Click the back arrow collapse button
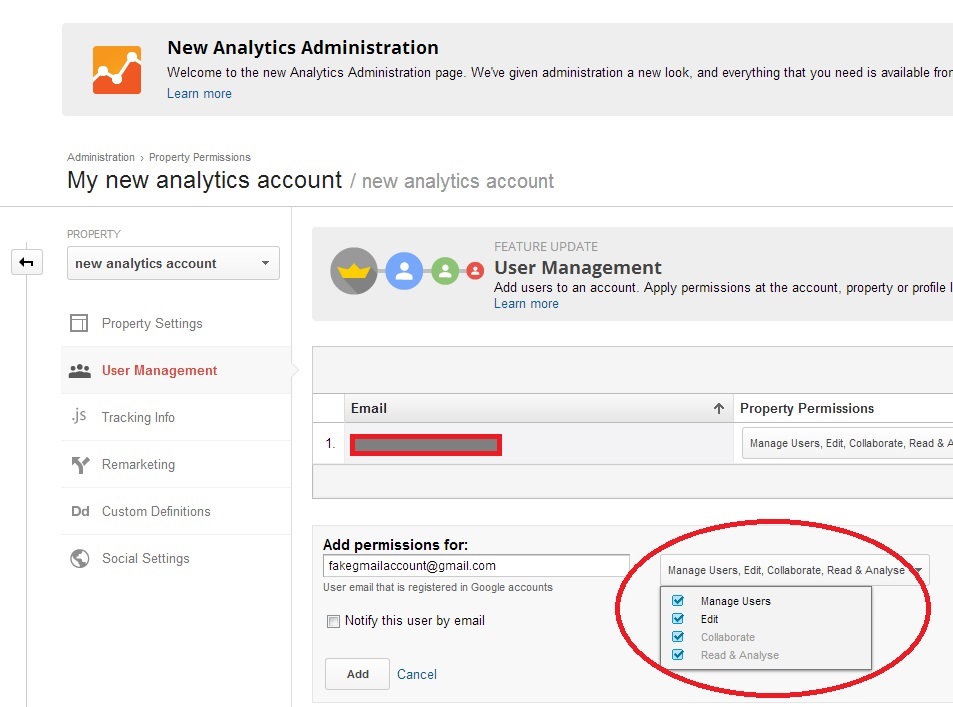The image size is (953, 707). (26, 262)
